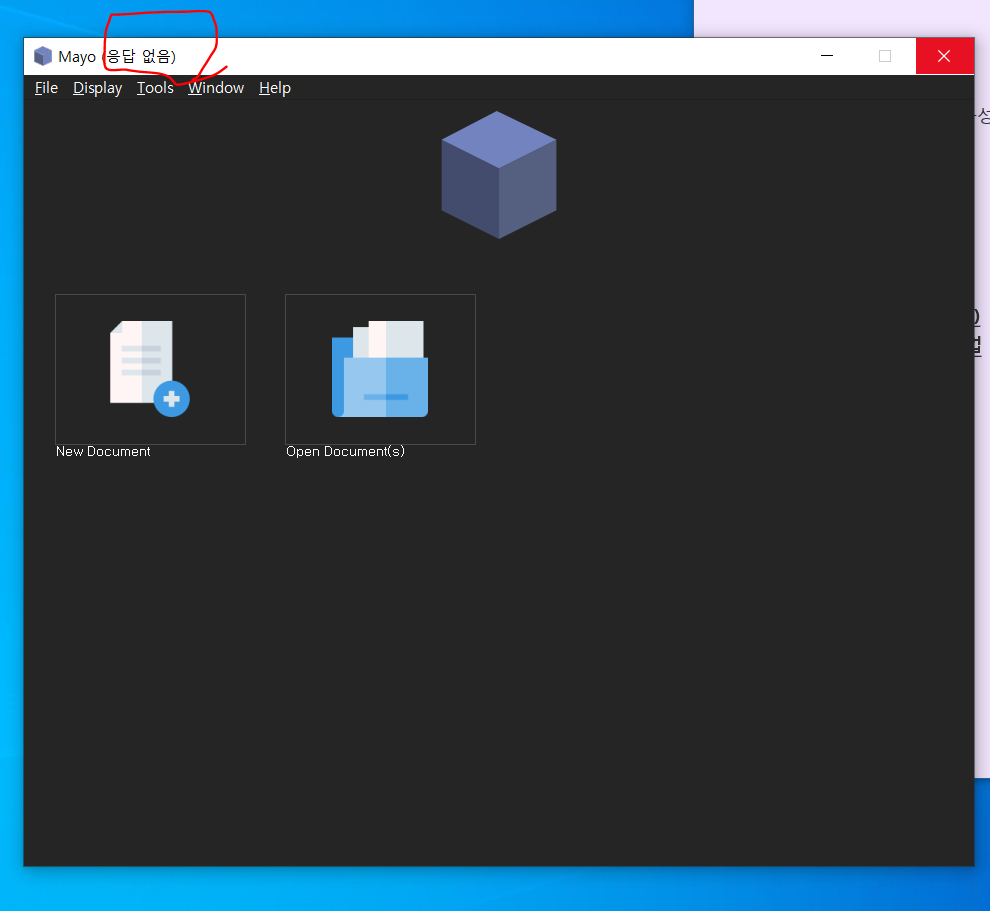Open the File menu
Screen dimensions: 990x911
[46, 88]
